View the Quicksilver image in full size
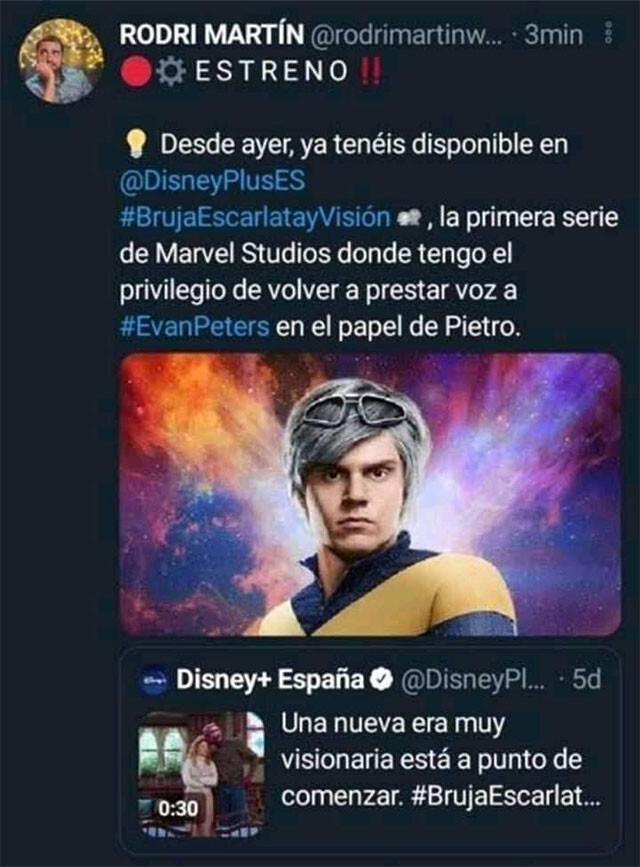Screen dimensions: 640x867 point(370,500)
